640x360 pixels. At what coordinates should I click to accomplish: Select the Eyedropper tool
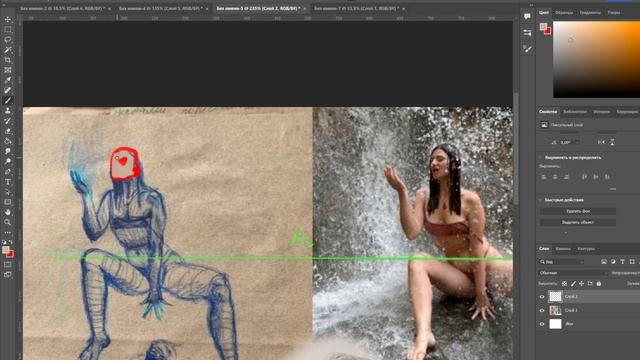coord(8,80)
